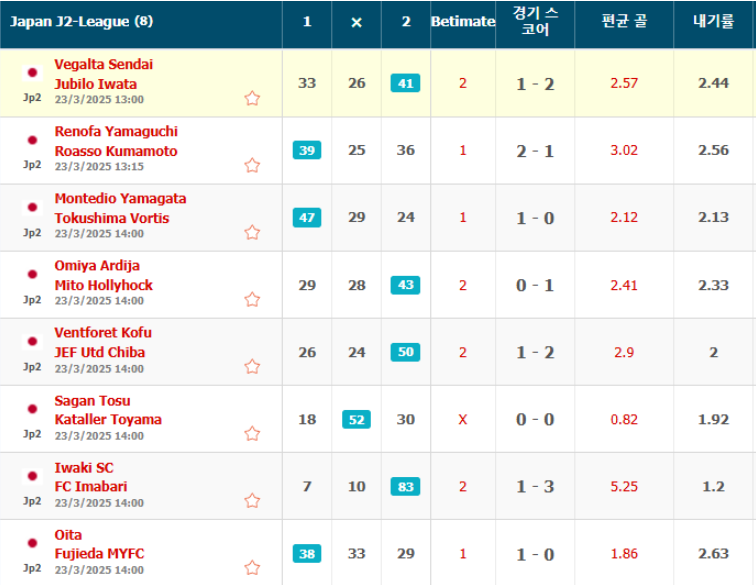Viewport: 756px width, 585px height.
Task: Open Roasso Kumamoto team link
Action: (x=116, y=151)
